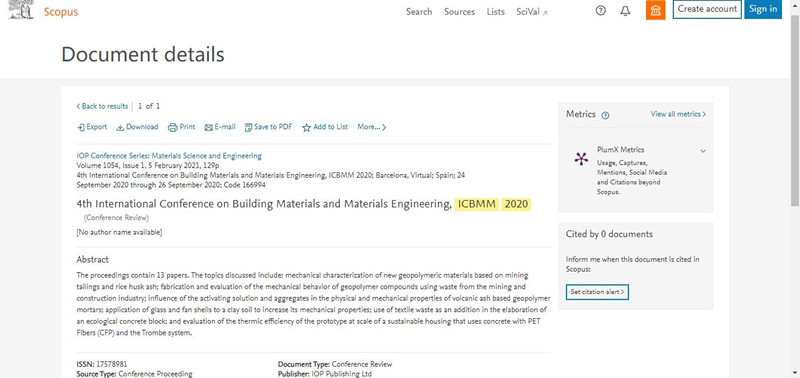800x378 pixels.
Task: Open IOP Conference Series source link
Action: pyautogui.click(x=169, y=156)
